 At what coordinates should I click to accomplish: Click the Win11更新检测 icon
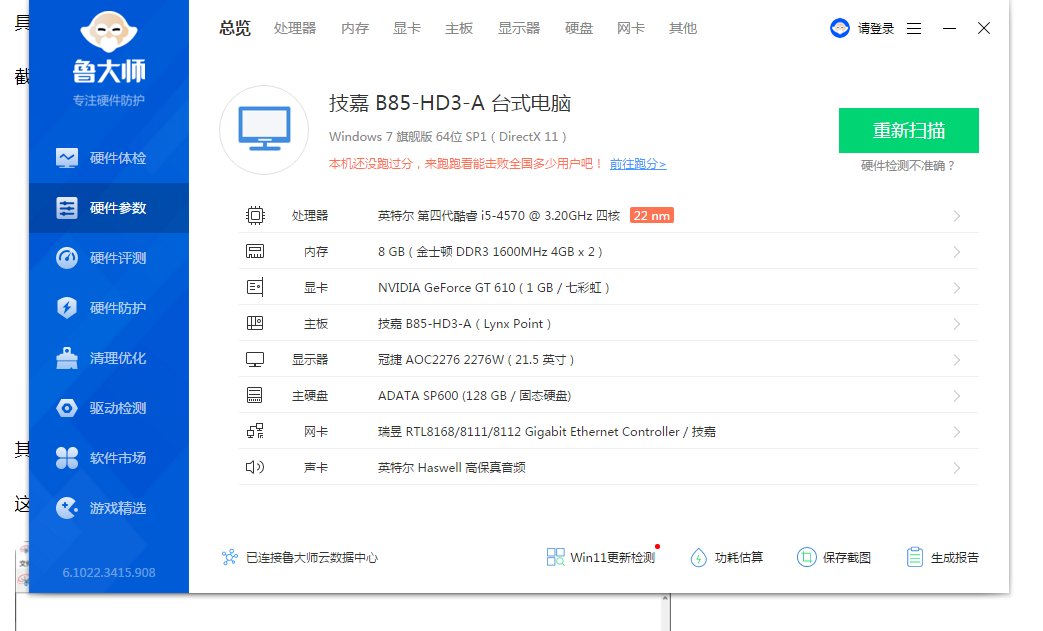[x=555, y=557]
